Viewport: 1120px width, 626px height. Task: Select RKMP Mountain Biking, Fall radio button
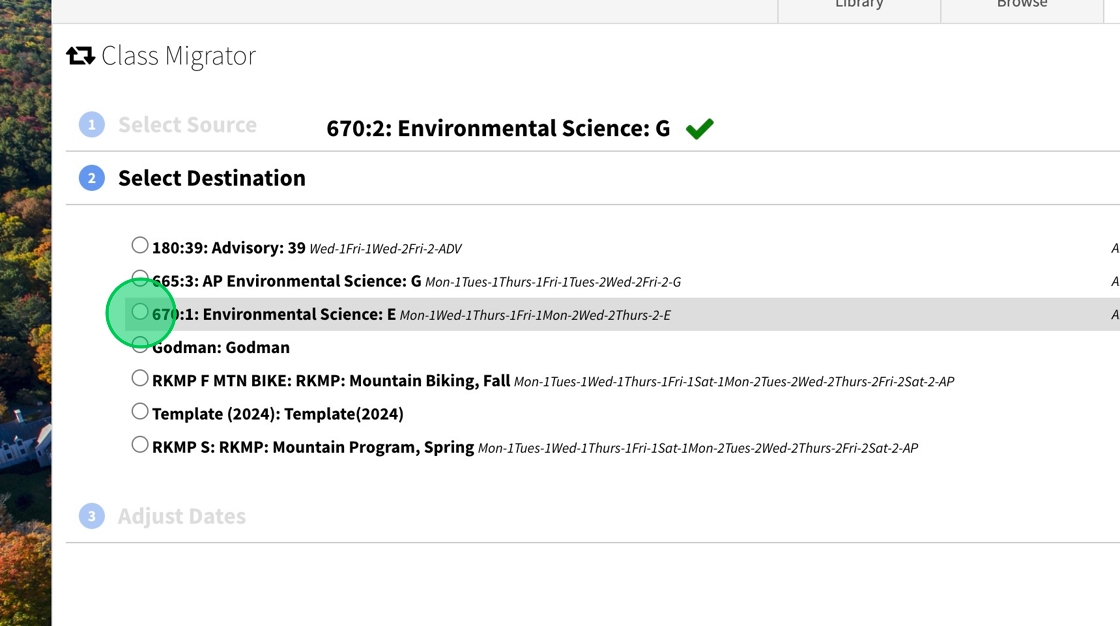(140, 378)
